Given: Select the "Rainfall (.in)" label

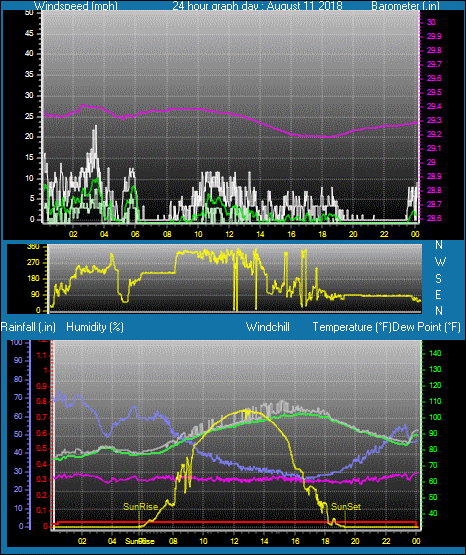Looking at the screenshot, I should click(28, 327).
